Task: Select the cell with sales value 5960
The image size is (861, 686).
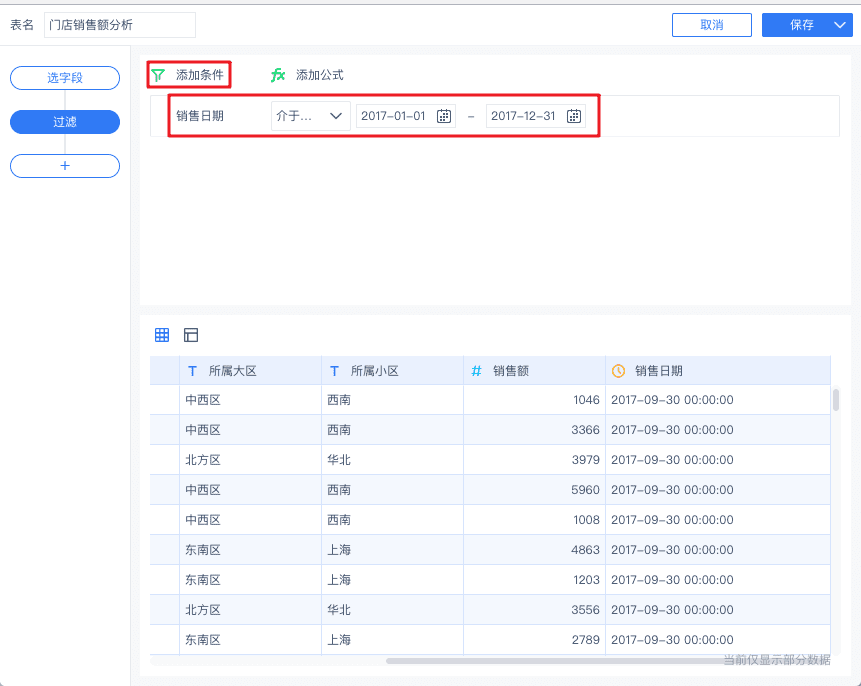Action: 534,489
